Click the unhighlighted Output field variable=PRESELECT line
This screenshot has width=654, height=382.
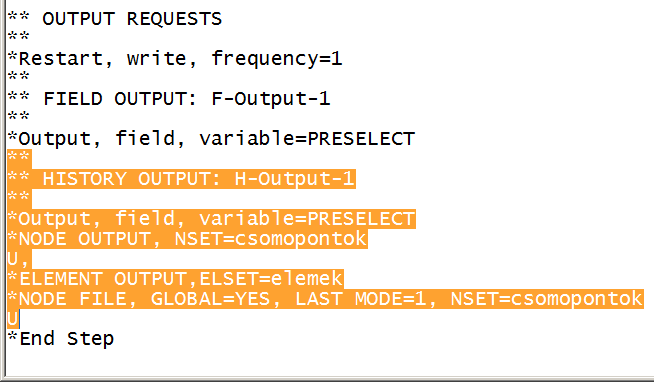211,138
